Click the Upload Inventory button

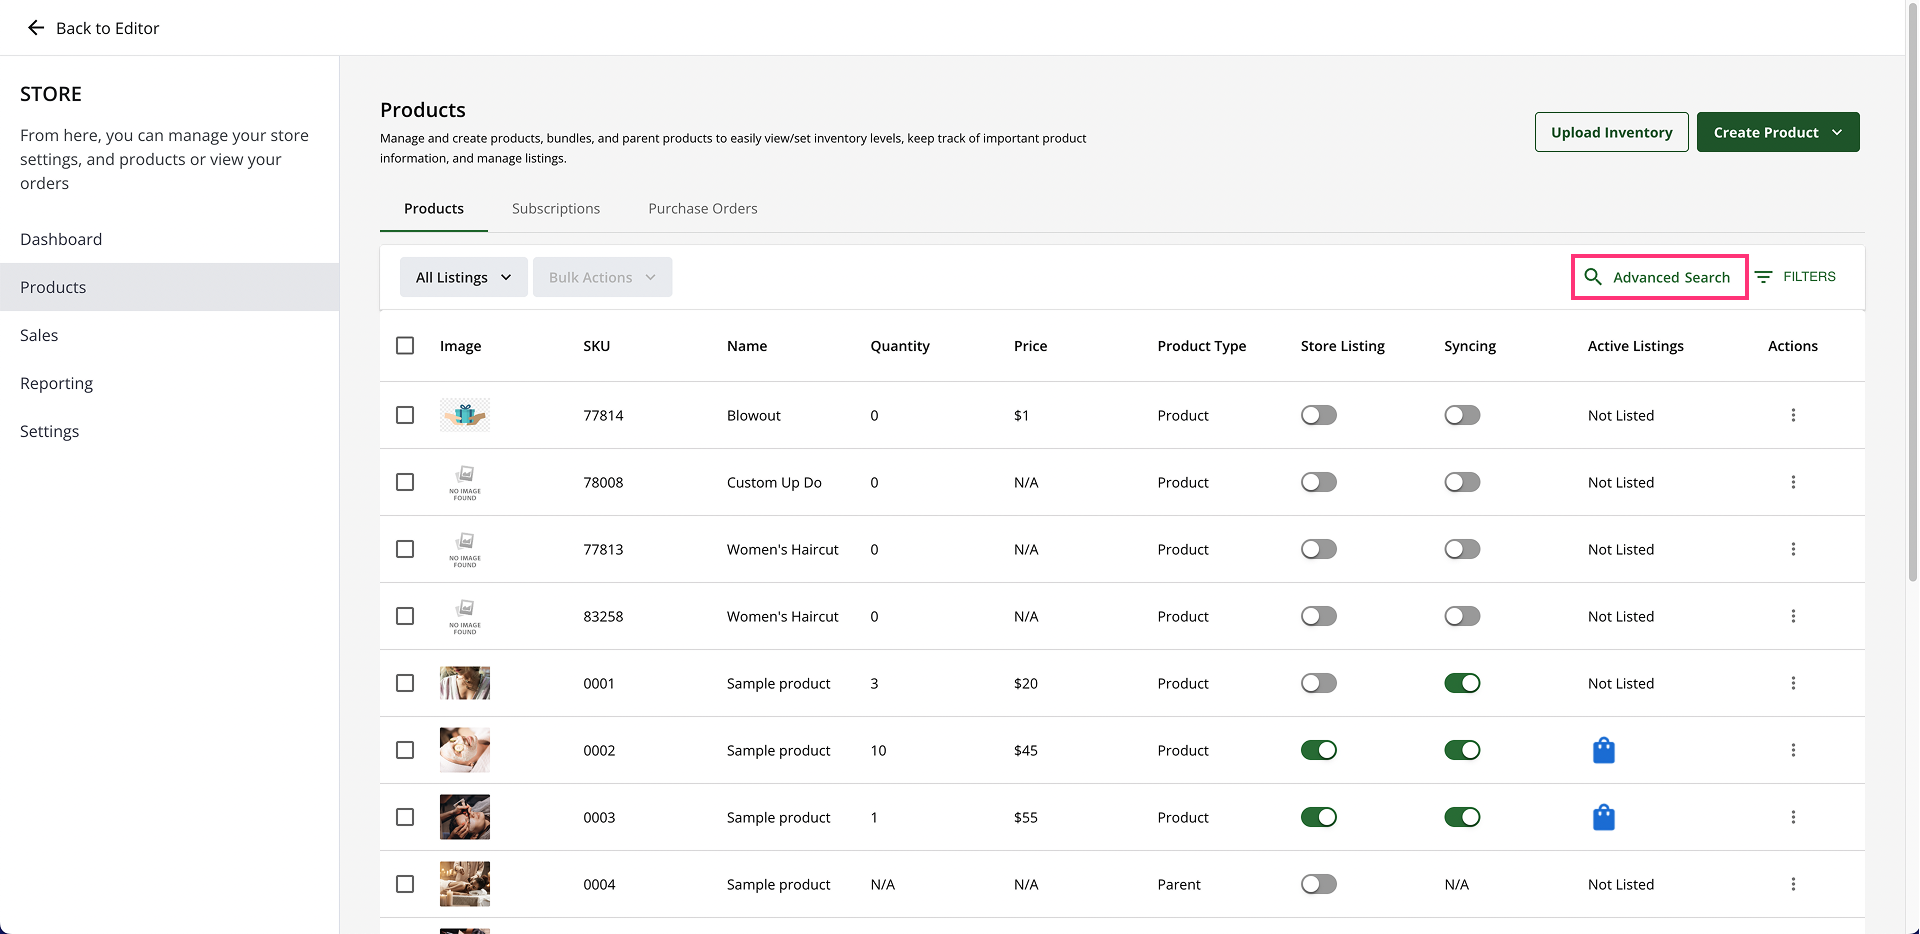[x=1611, y=132]
